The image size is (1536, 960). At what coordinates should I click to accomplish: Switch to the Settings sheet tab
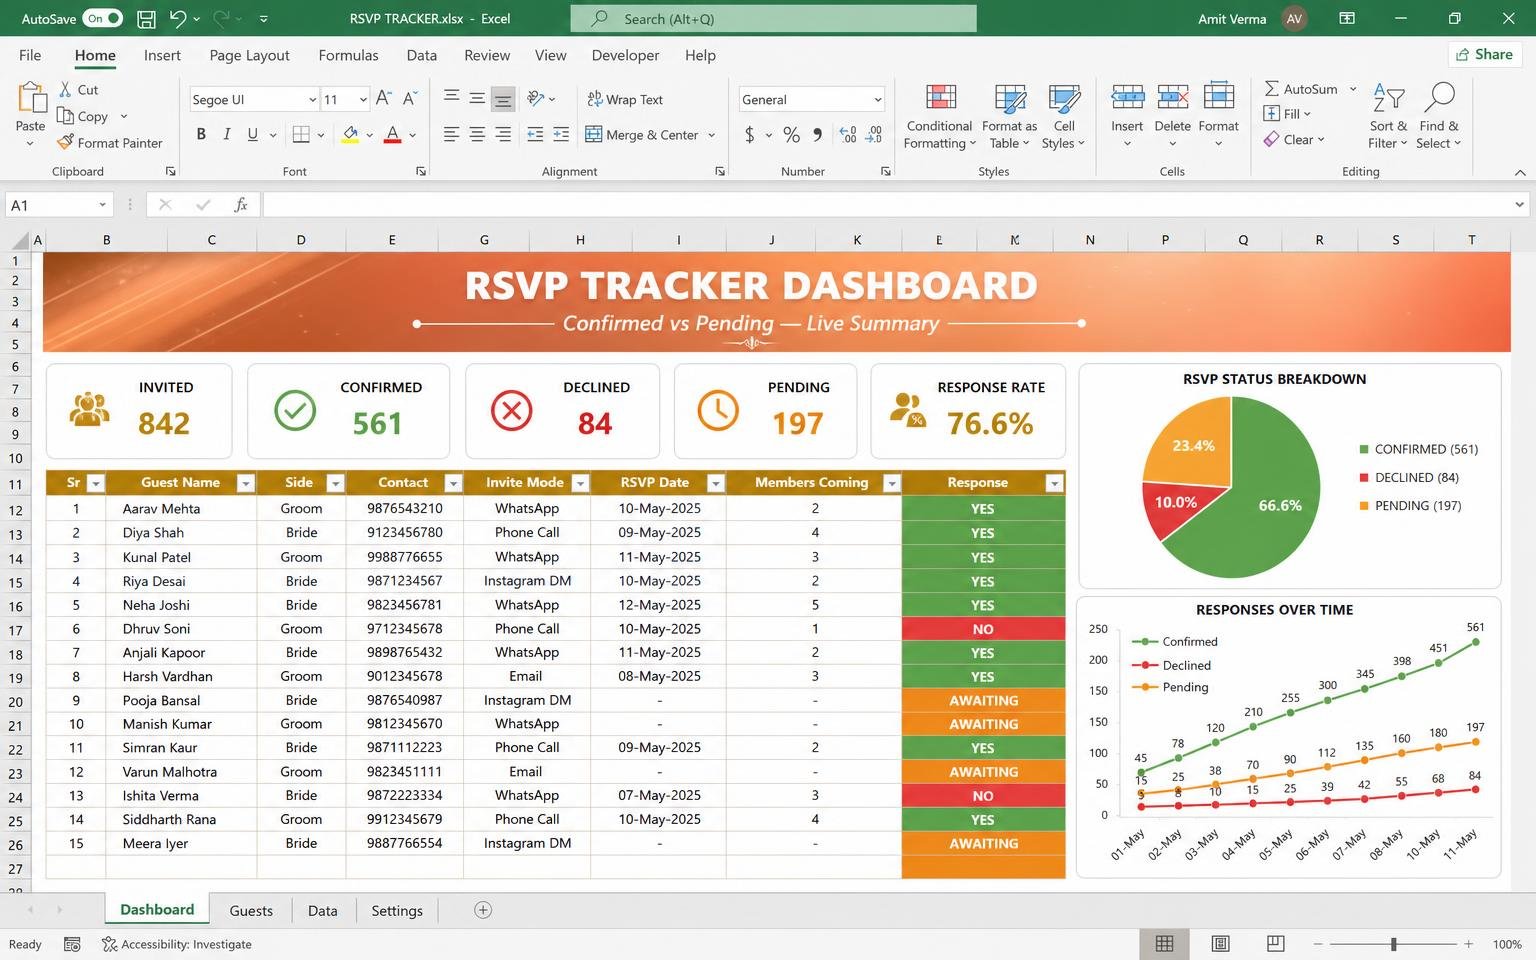[x=397, y=910]
